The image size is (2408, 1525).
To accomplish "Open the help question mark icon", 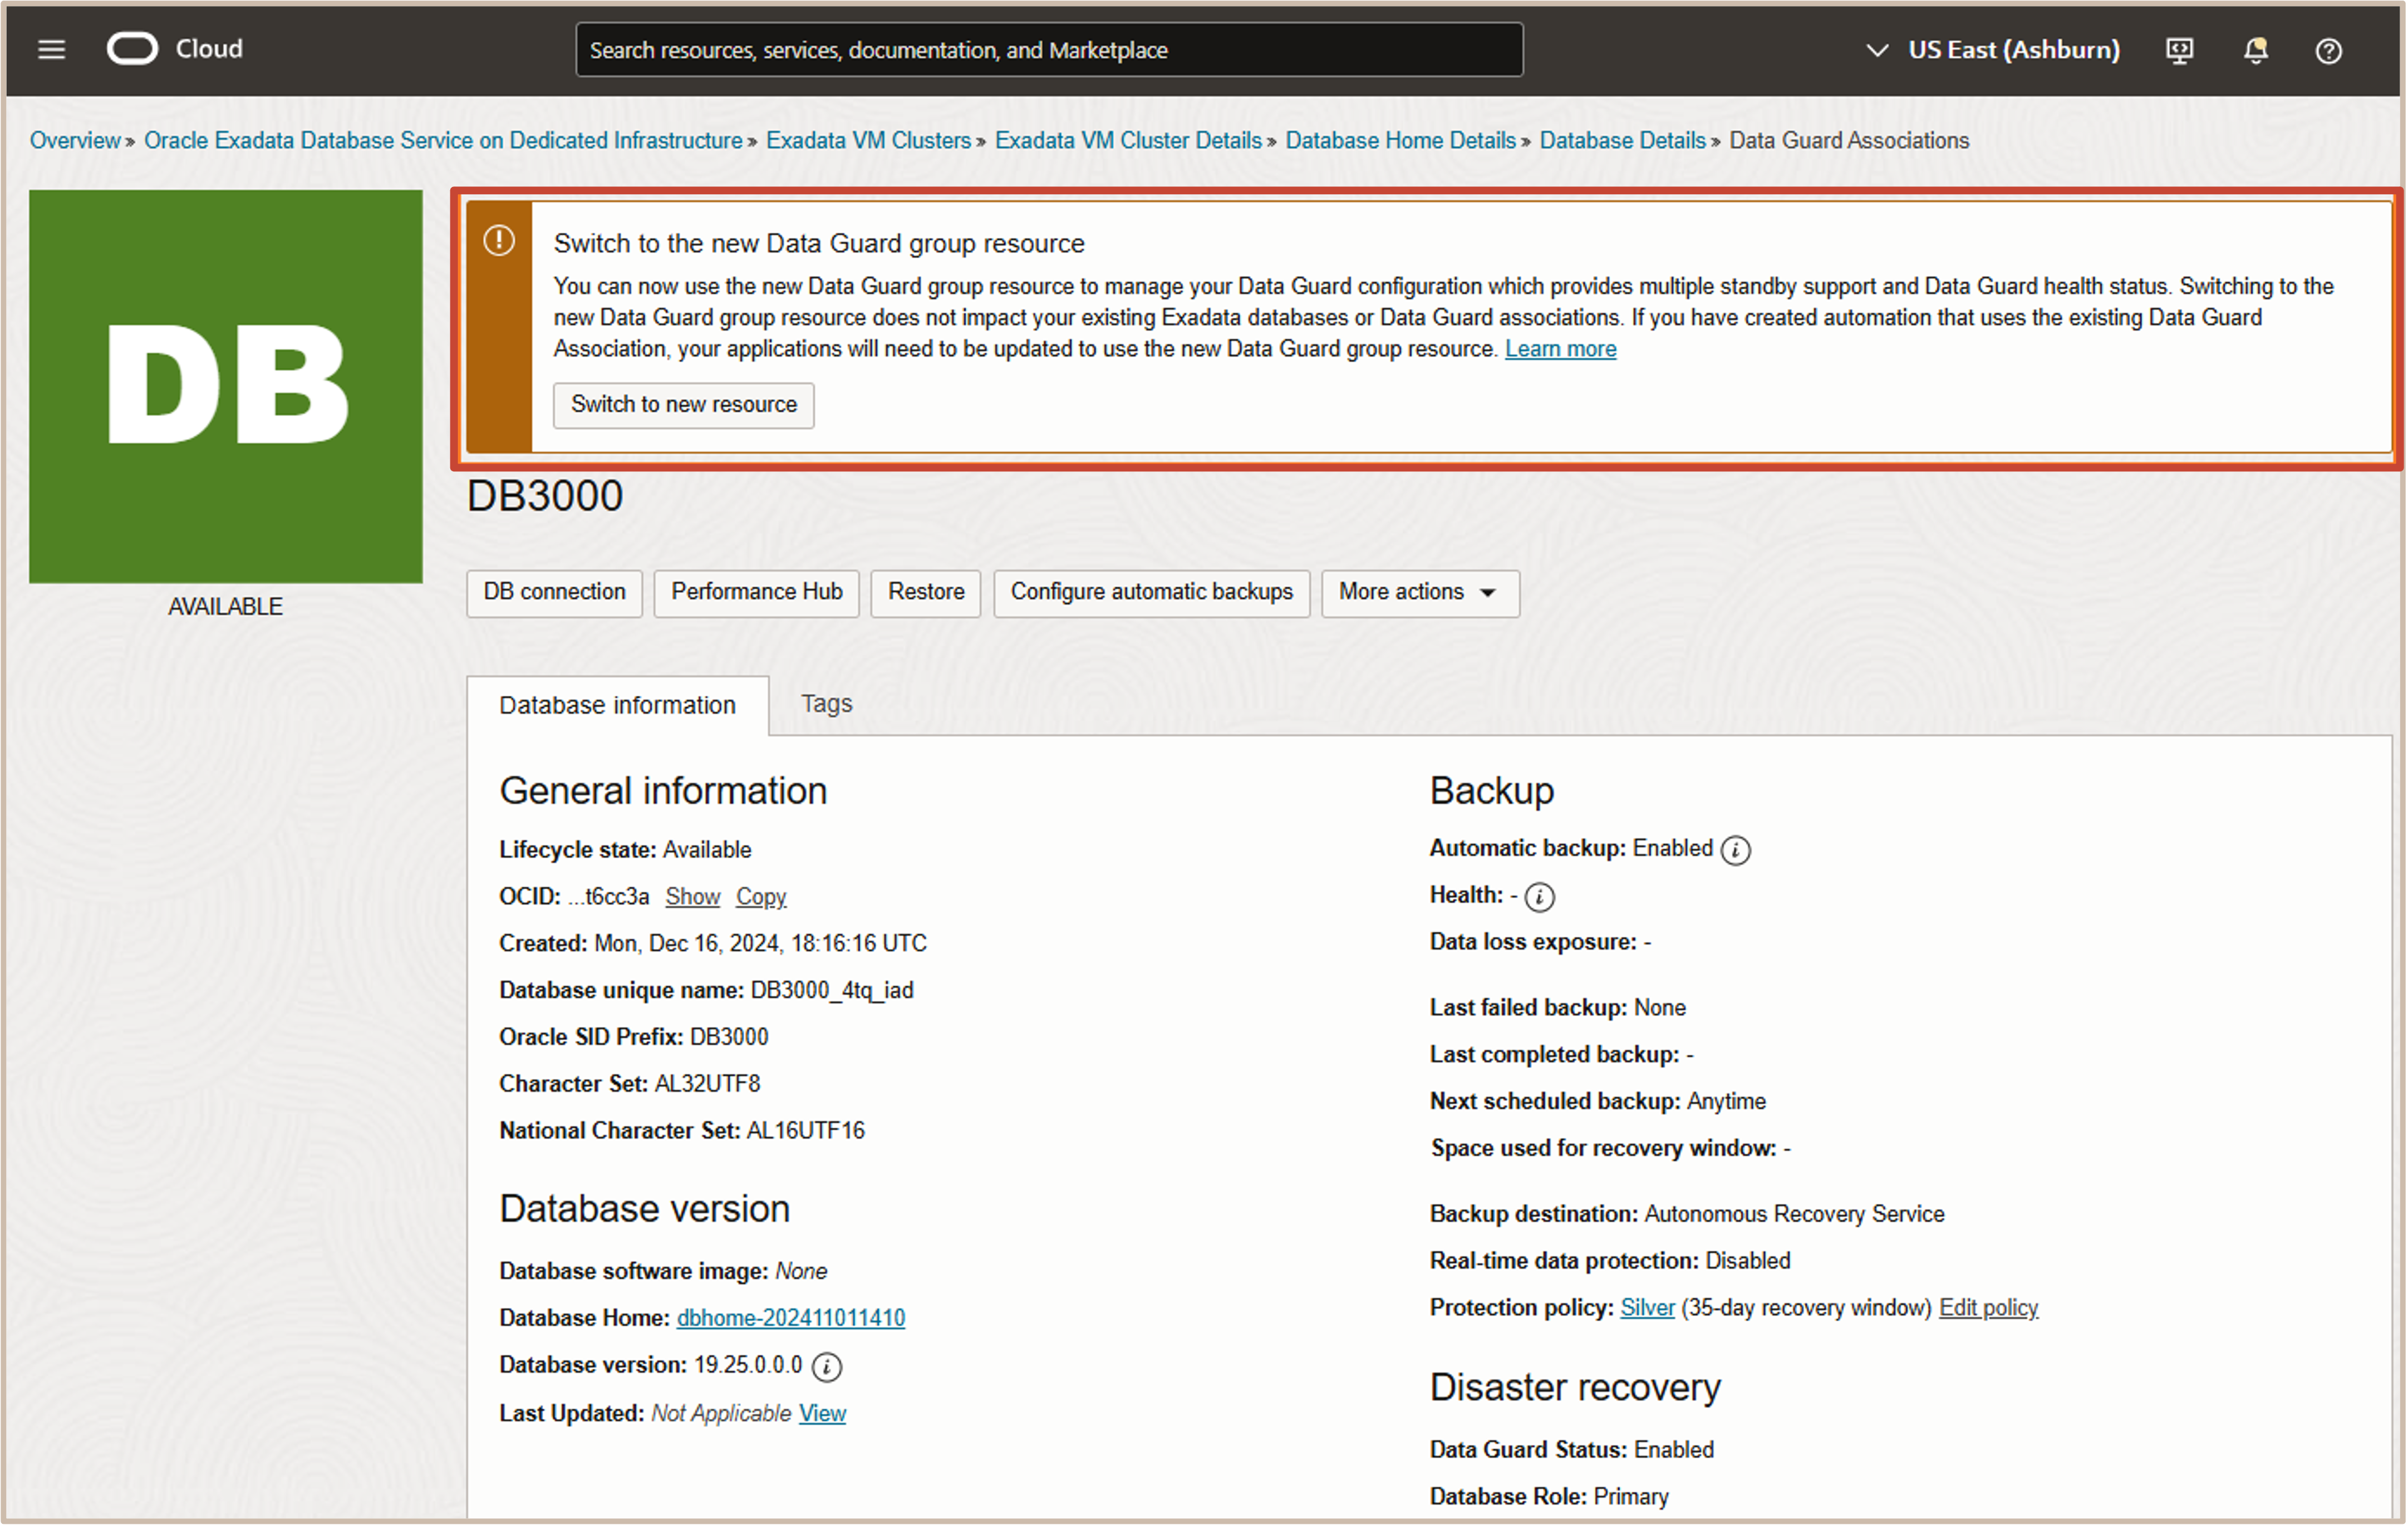I will tap(2328, 50).
